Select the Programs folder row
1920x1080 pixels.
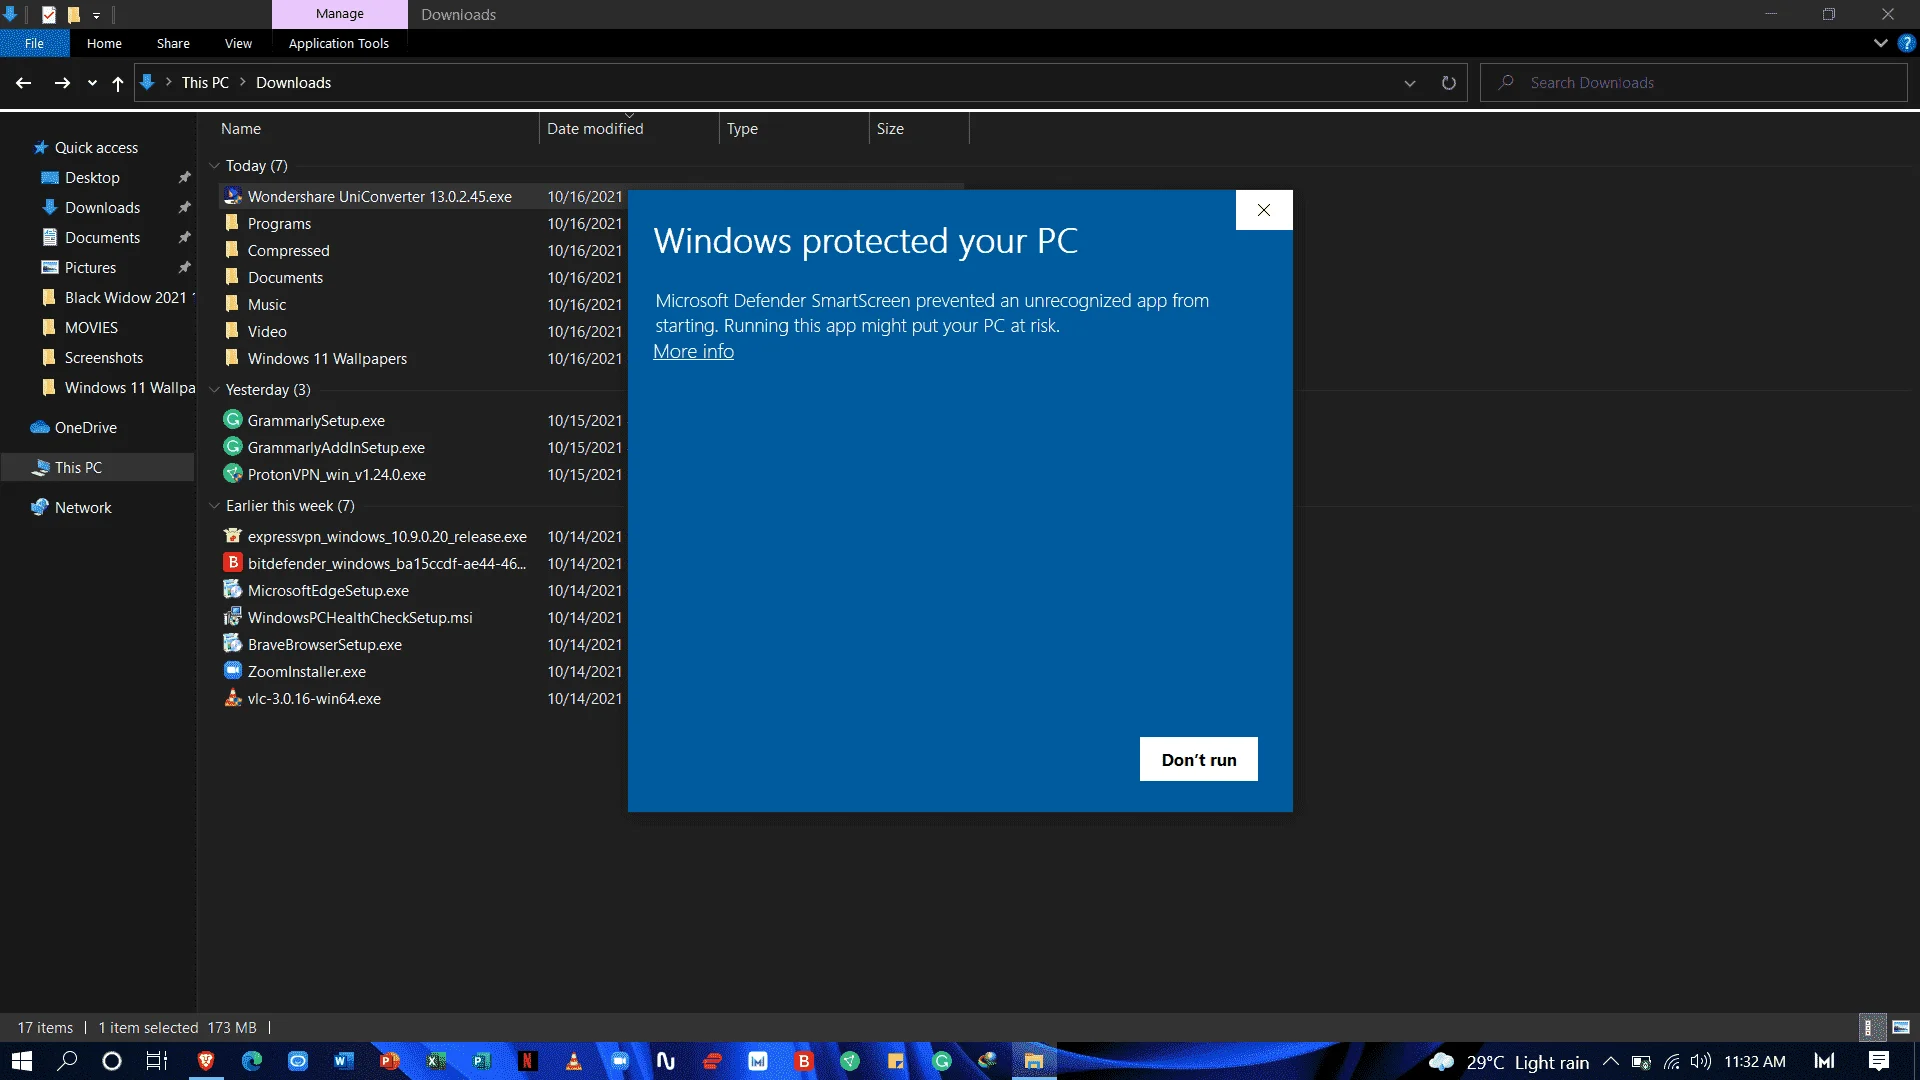coord(279,224)
